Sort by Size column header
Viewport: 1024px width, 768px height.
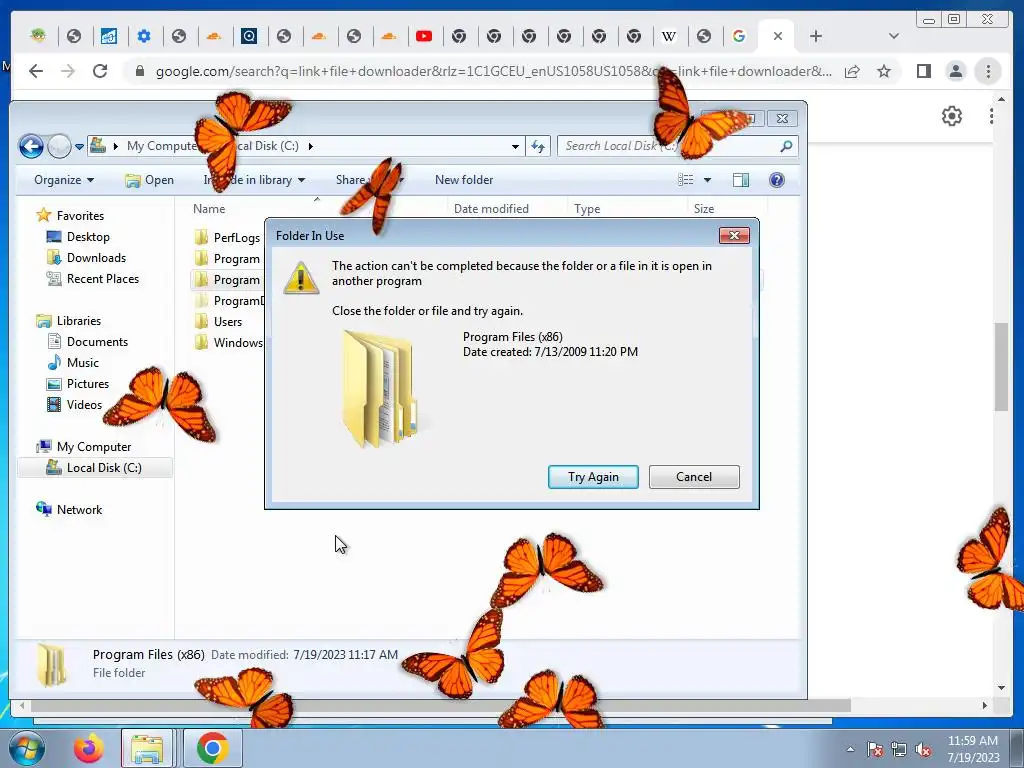(x=703, y=209)
